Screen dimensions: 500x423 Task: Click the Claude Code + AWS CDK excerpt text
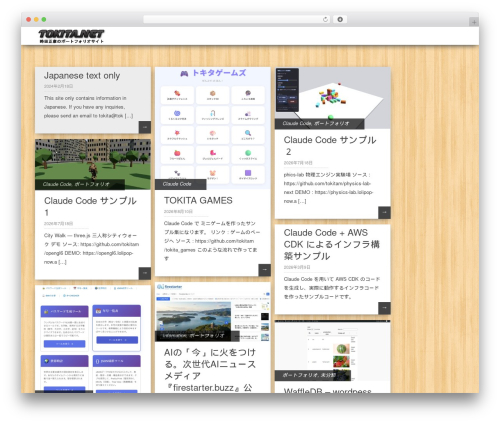click(332, 288)
